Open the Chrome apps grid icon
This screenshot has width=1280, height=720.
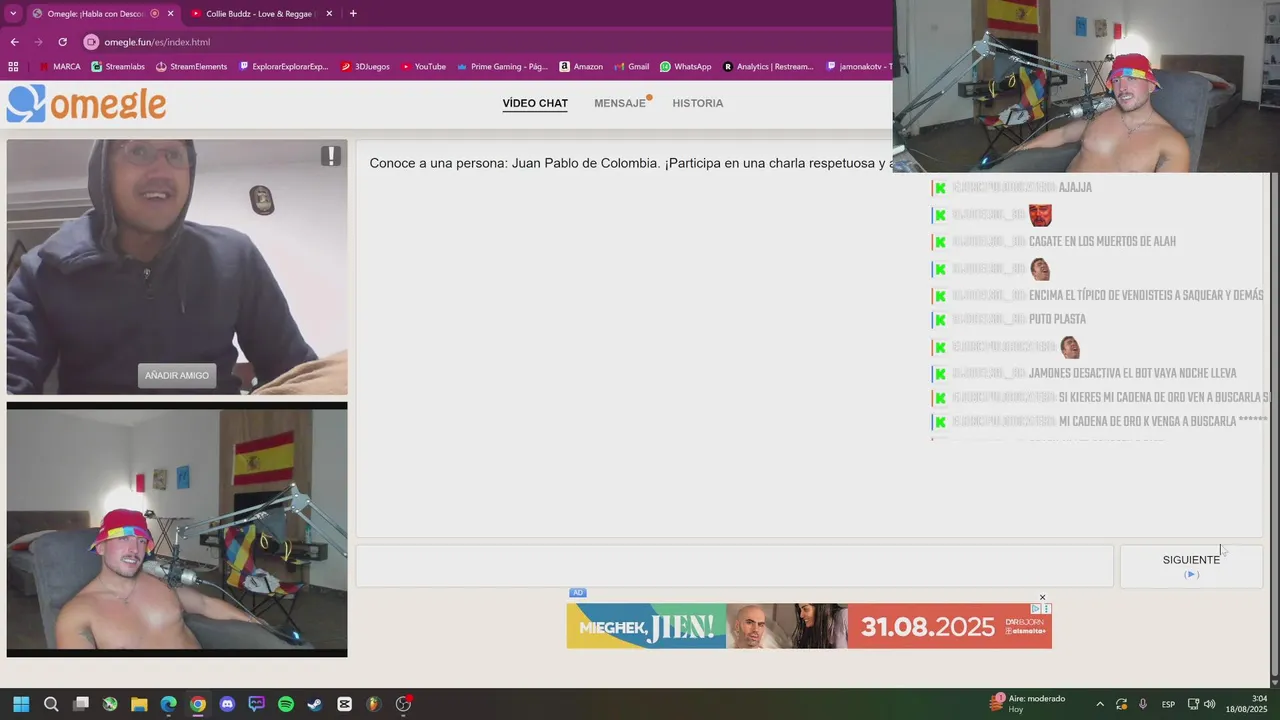tap(13, 67)
